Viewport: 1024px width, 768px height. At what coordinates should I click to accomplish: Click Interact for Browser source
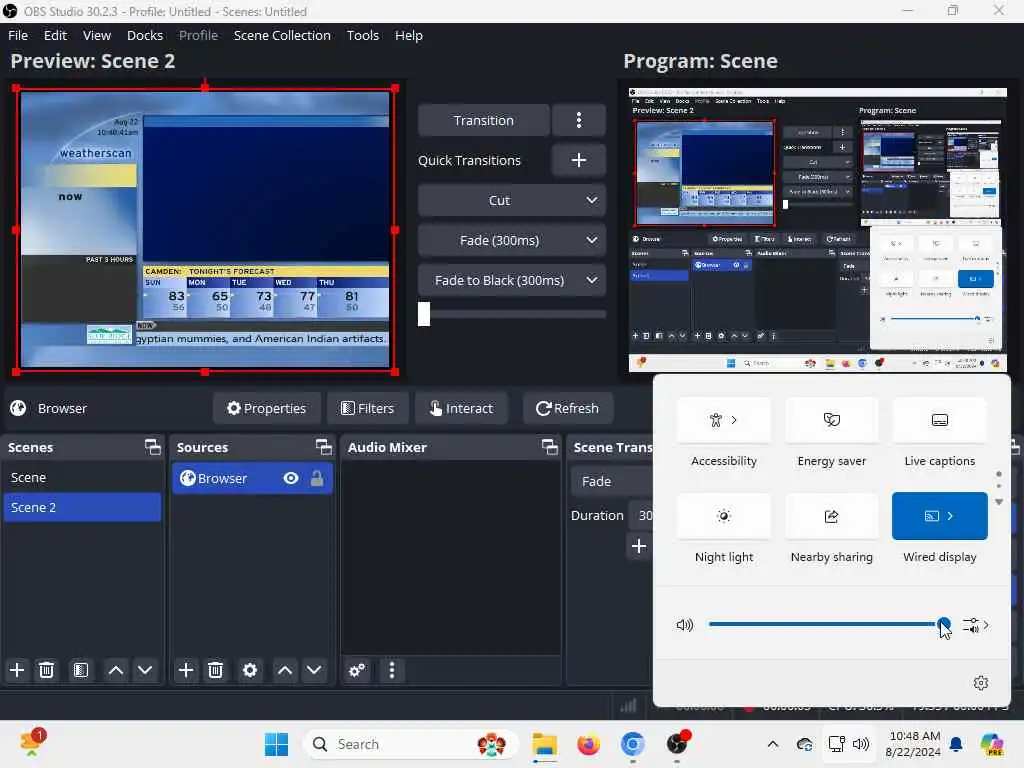462,408
